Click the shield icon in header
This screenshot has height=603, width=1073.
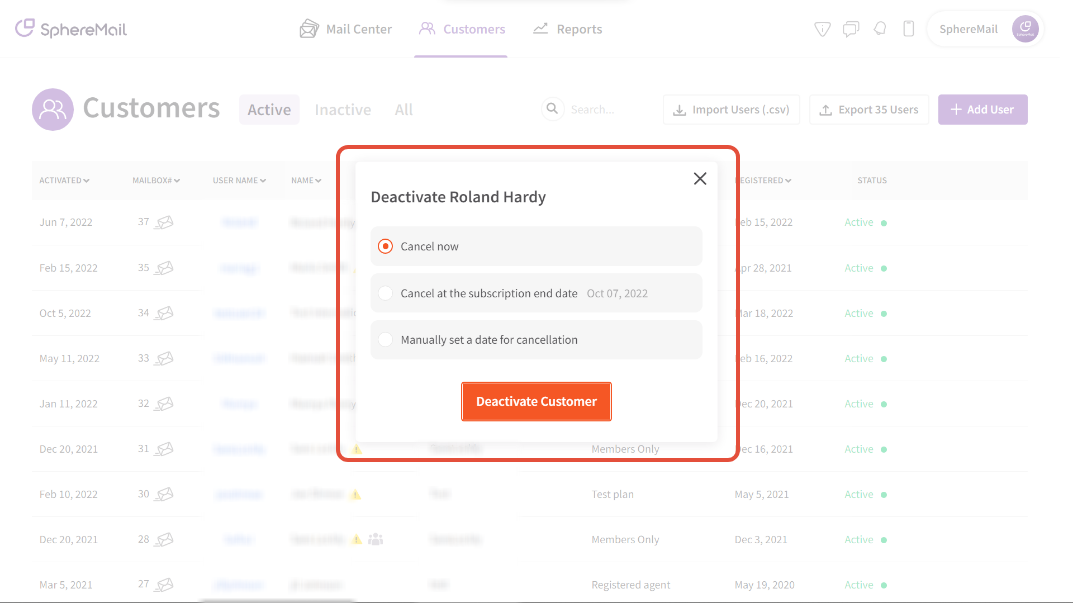tap(822, 29)
